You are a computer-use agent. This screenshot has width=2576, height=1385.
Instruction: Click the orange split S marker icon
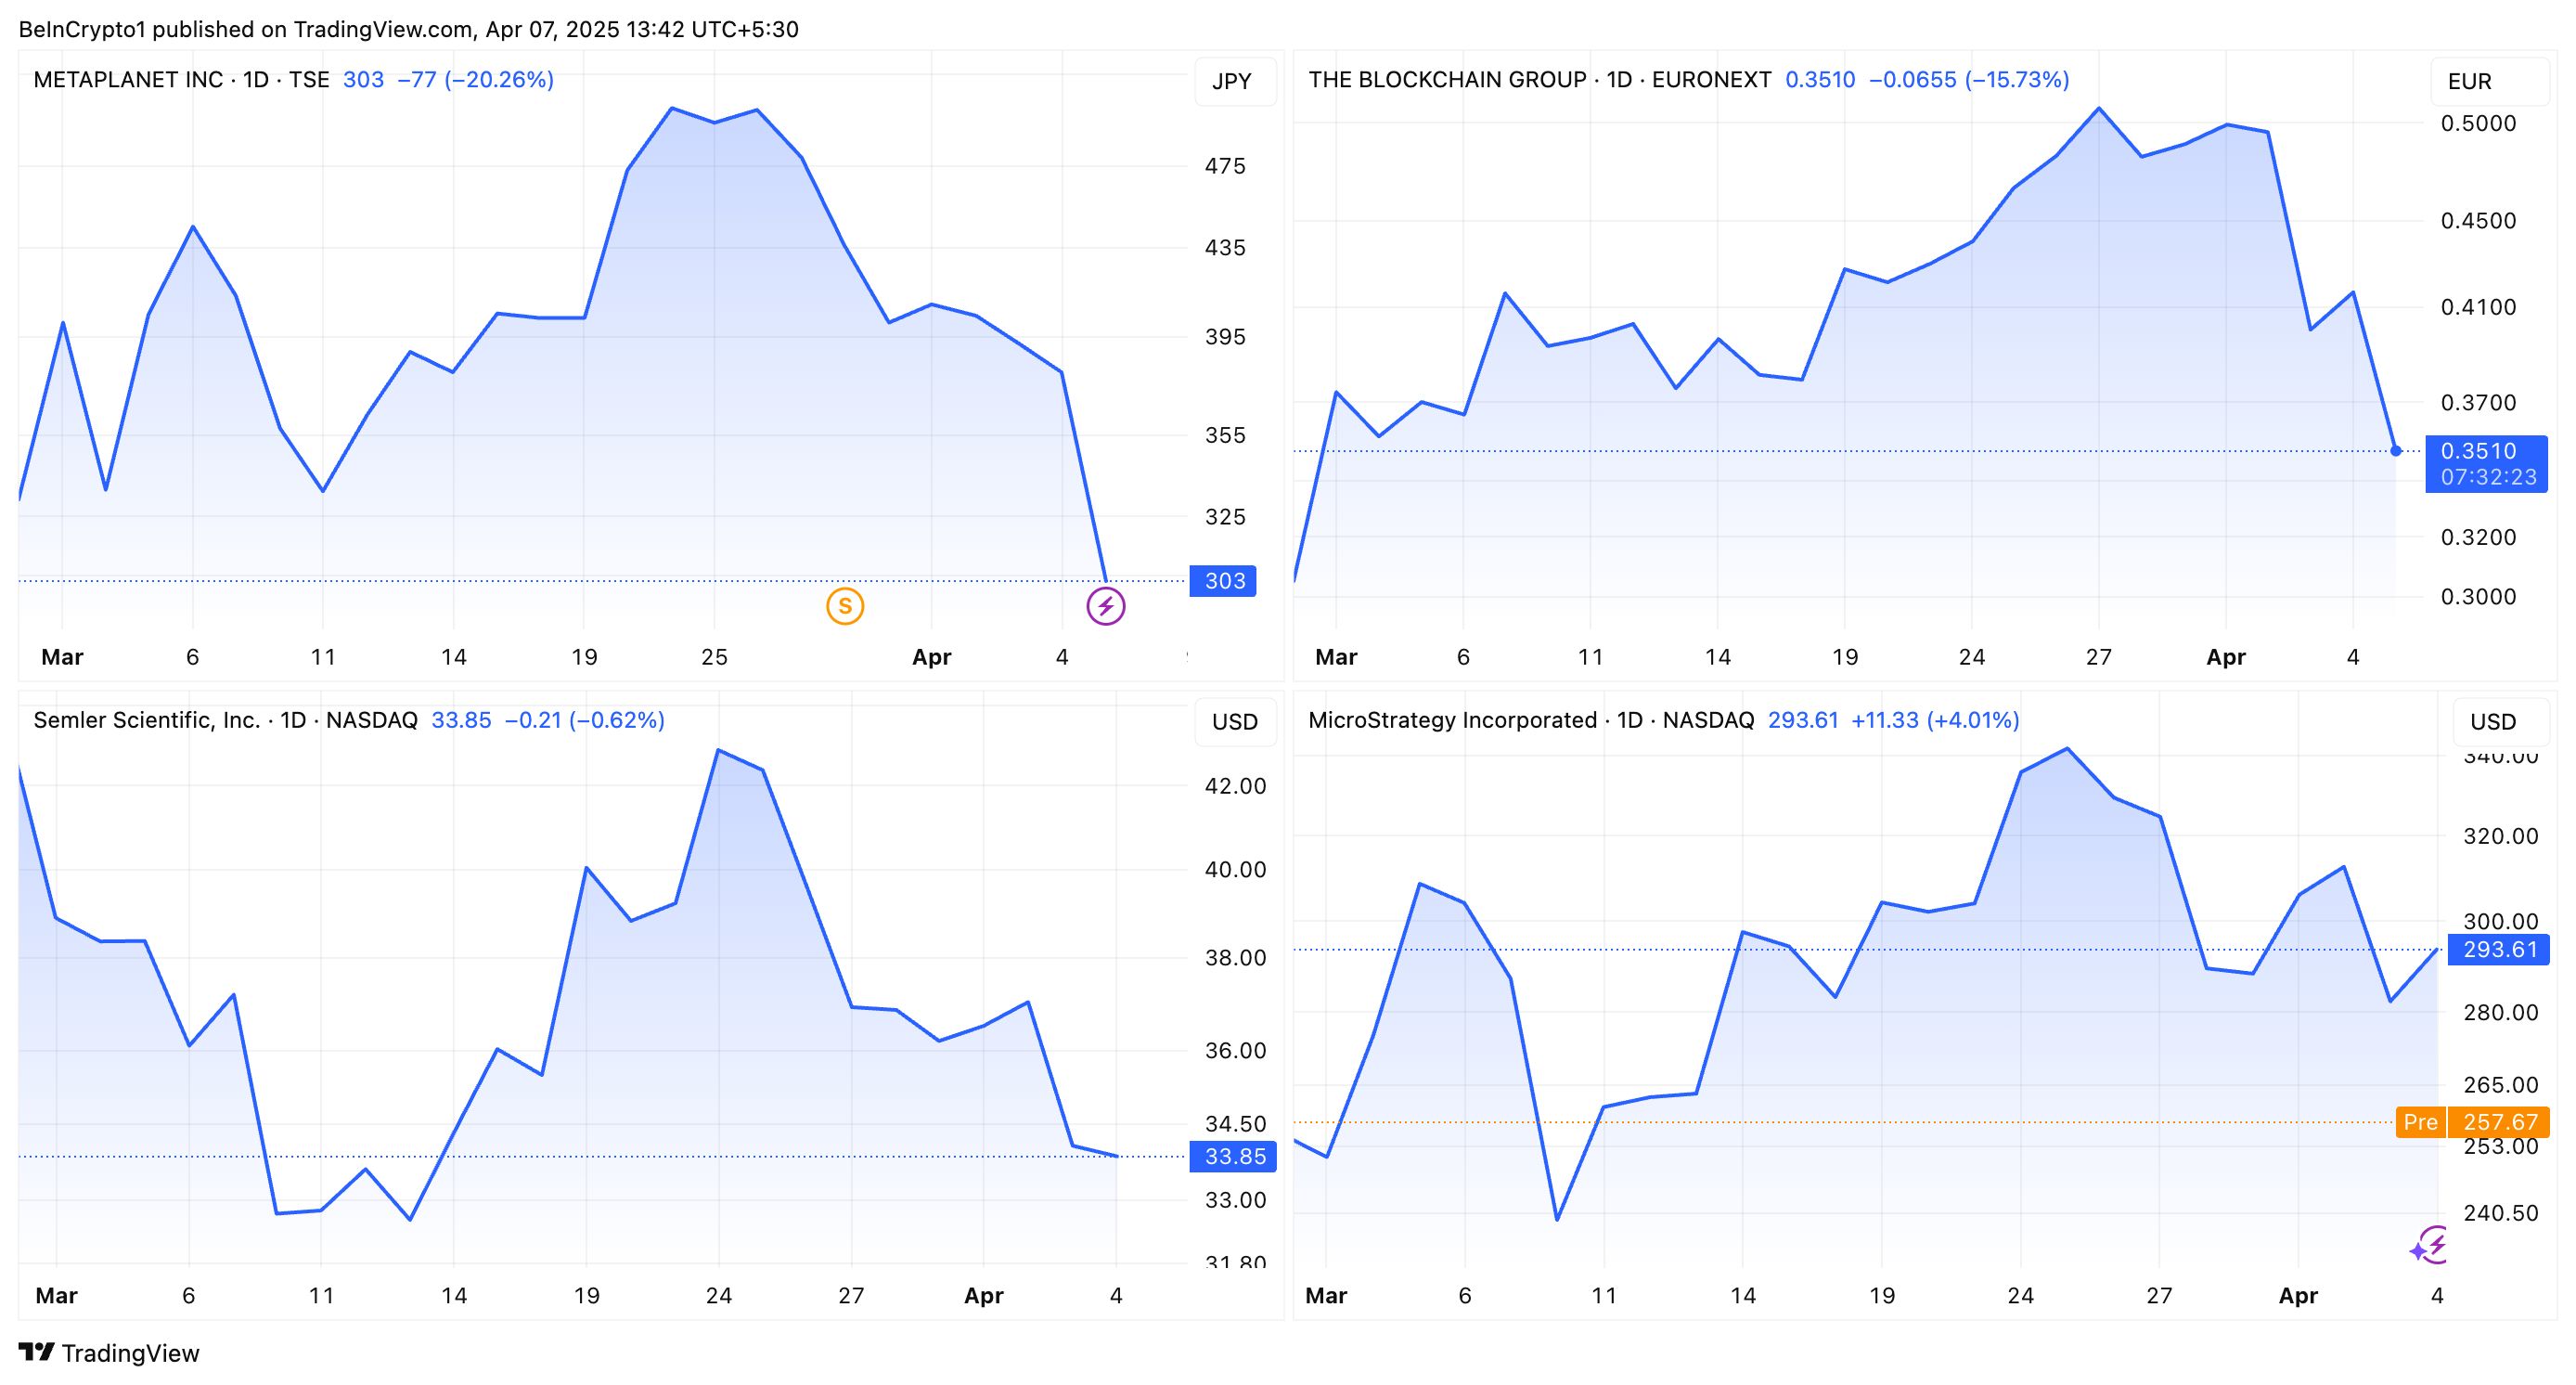(x=845, y=606)
